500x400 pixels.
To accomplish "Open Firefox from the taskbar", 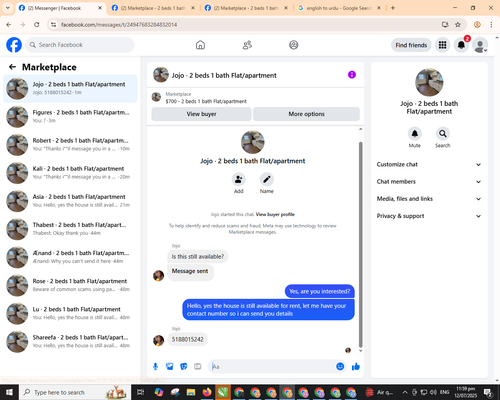I will [207, 392].
